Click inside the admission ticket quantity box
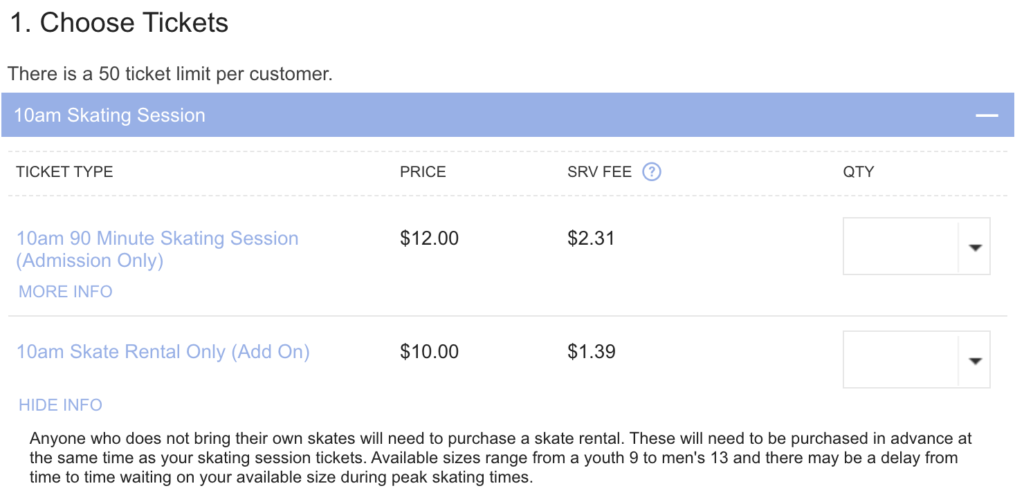The height and width of the screenshot is (495, 1024). click(x=900, y=246)
